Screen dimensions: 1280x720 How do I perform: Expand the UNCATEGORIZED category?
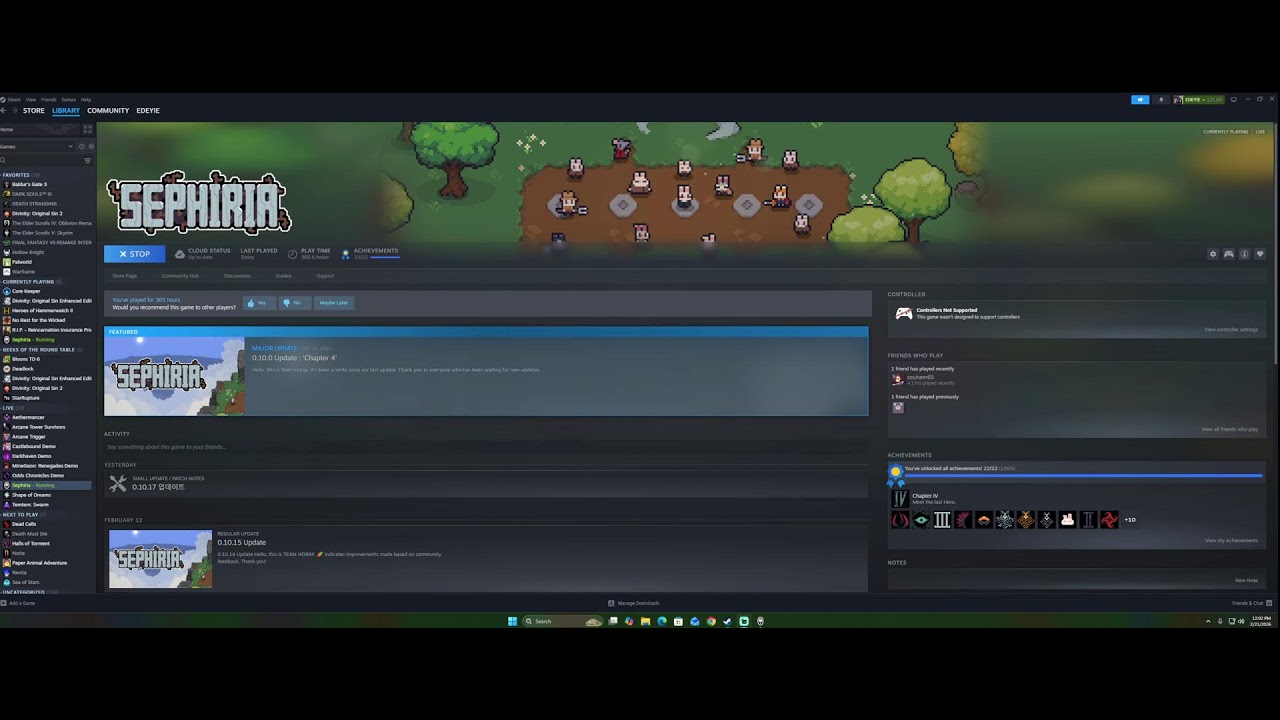(x=23, y=592)
